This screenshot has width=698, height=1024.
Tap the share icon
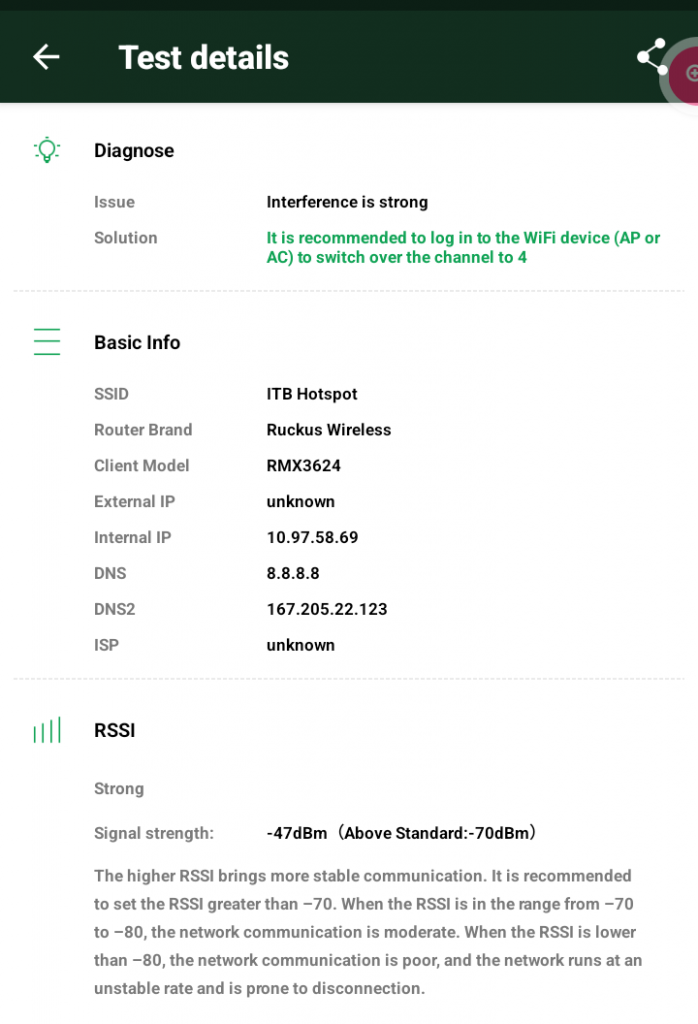[652, 57]
